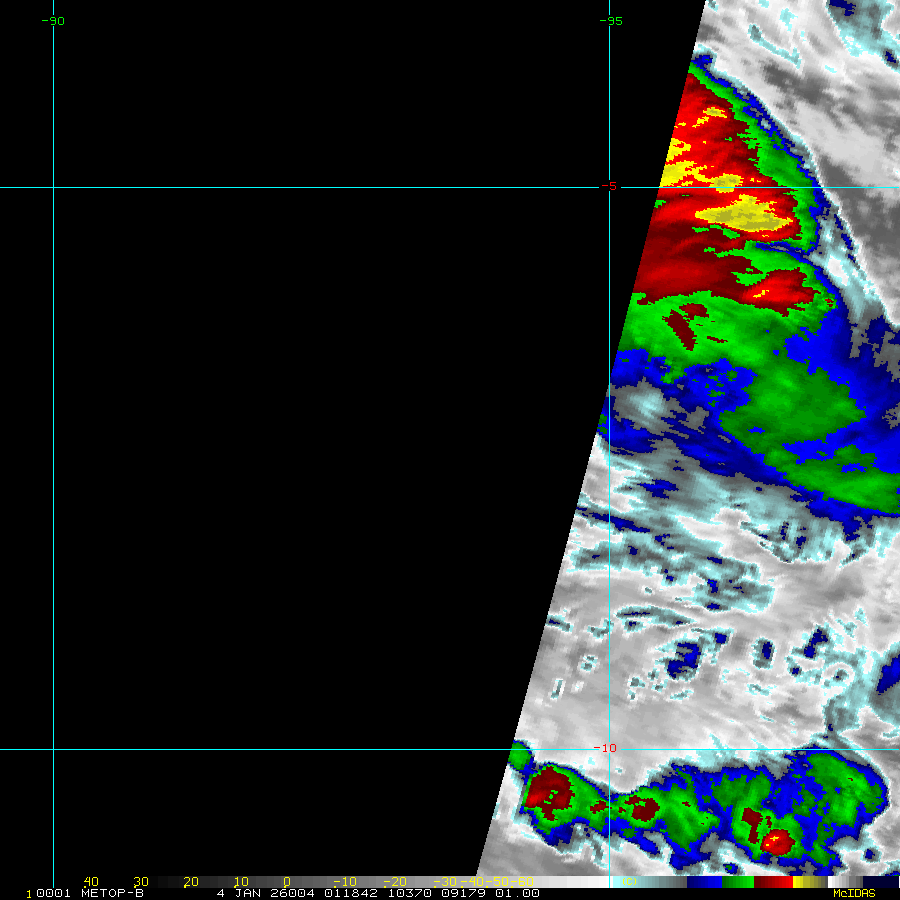Click the (C) unit label on scale
Viewport: 900px width, 900px height.
(x=629, y=882)
